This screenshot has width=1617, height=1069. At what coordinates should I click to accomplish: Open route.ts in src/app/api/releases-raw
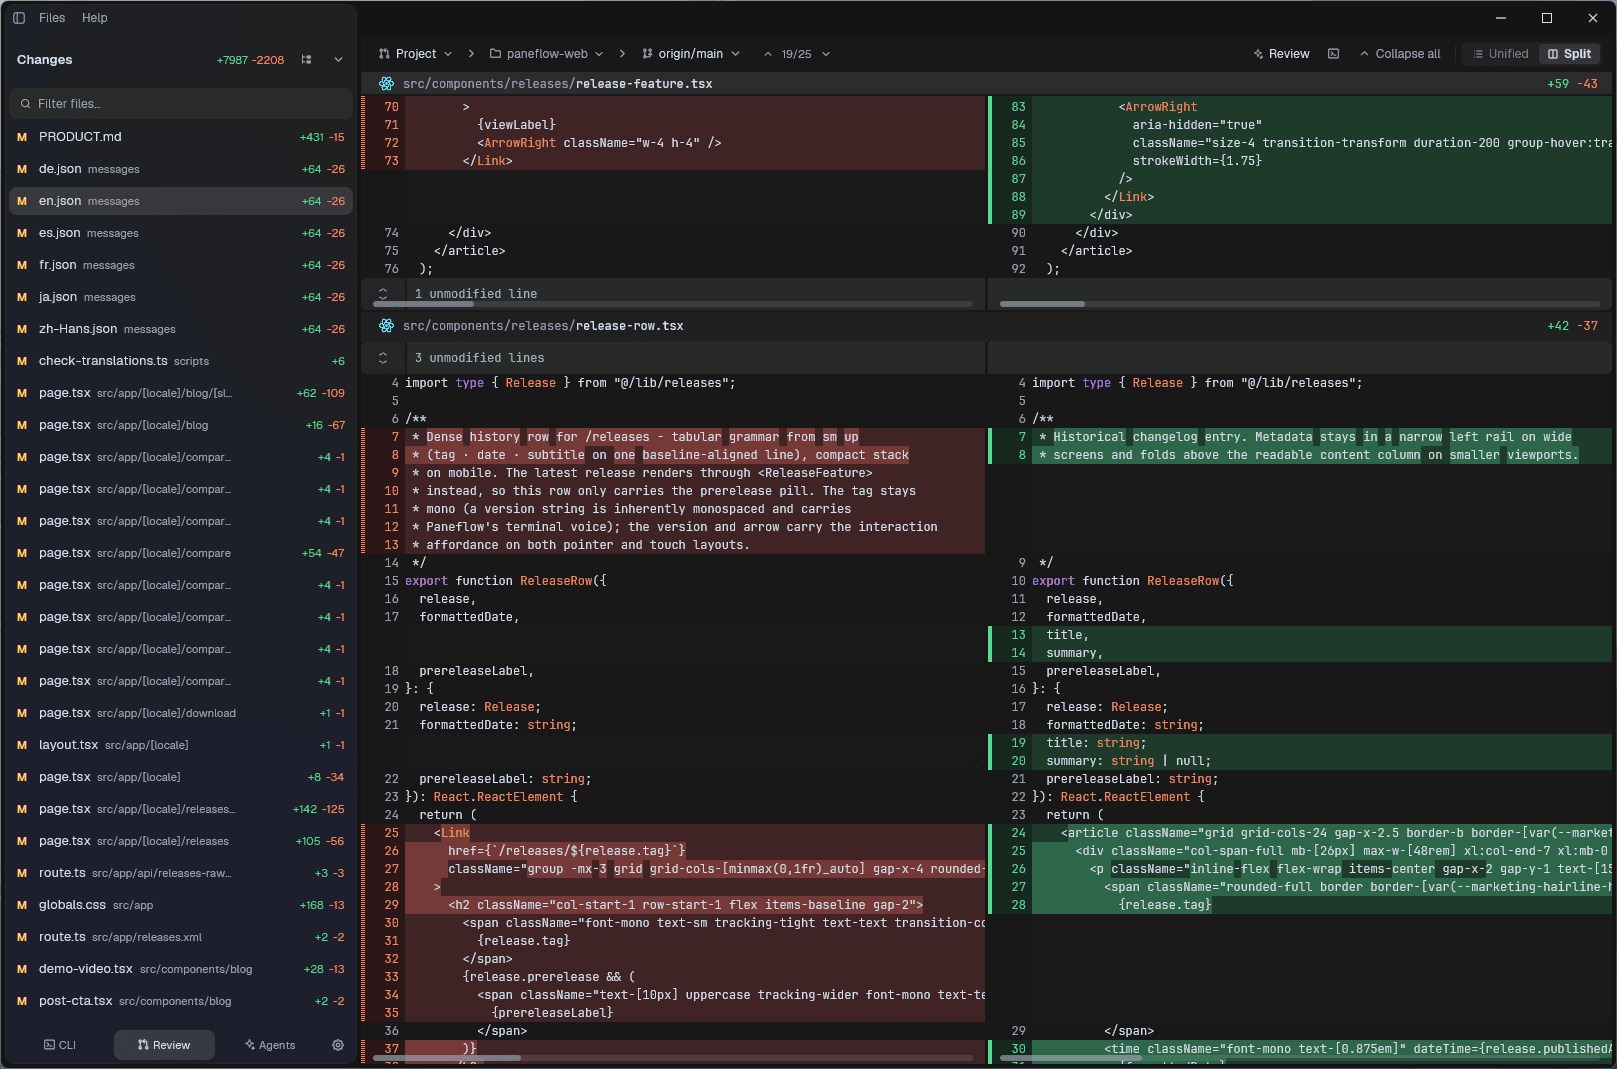(x=180, y=873)
